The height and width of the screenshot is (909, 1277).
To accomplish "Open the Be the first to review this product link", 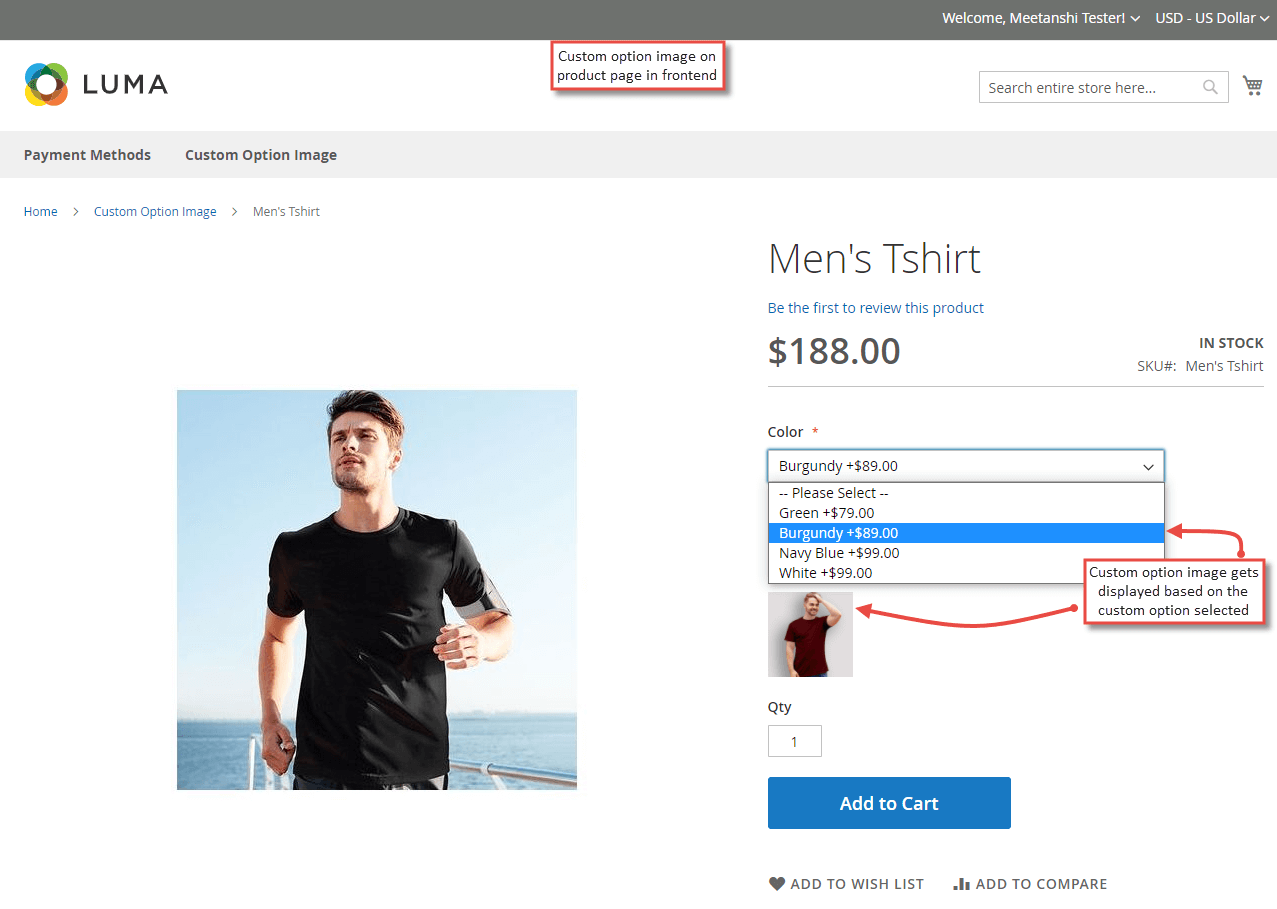I will (x=875, y=307).
